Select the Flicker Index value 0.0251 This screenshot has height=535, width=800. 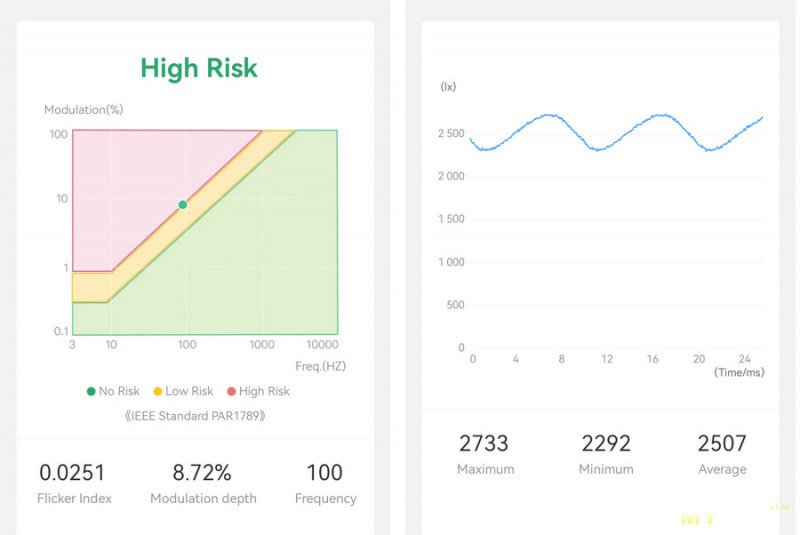click(x=72, y=472)
